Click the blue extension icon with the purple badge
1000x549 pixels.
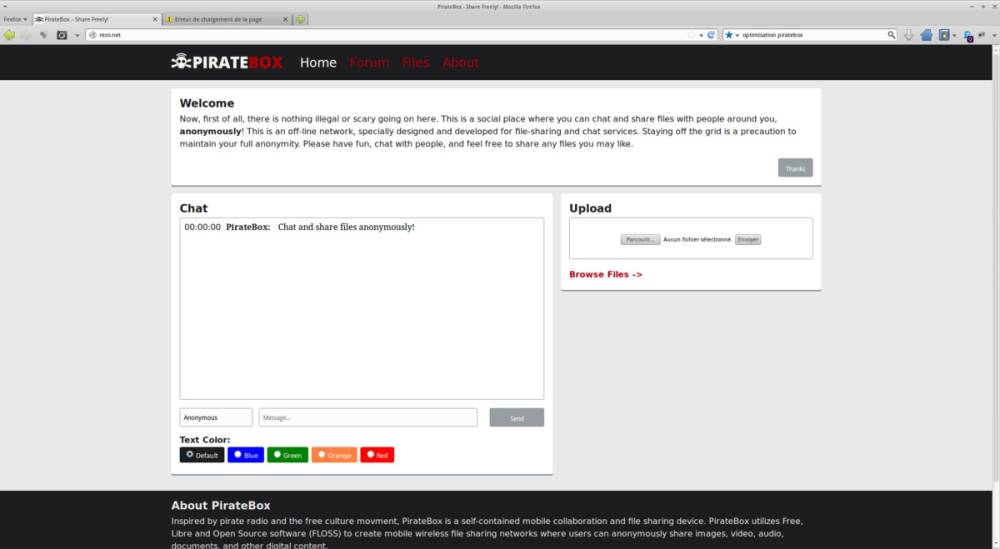coord(968,36)
